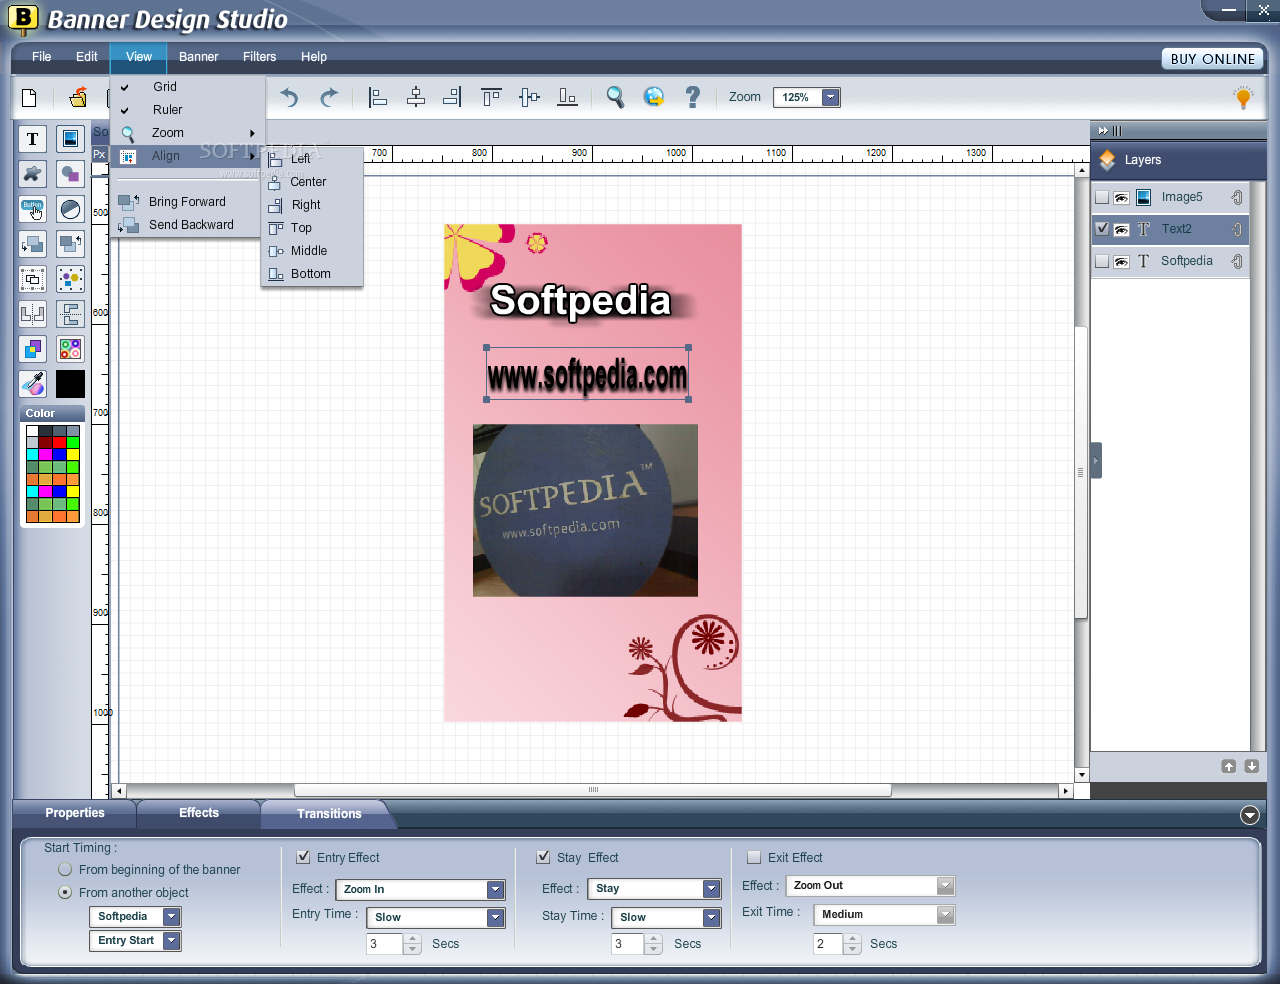
Task: Uncheck the Text2 layer checkbox
Action: 1102,229
